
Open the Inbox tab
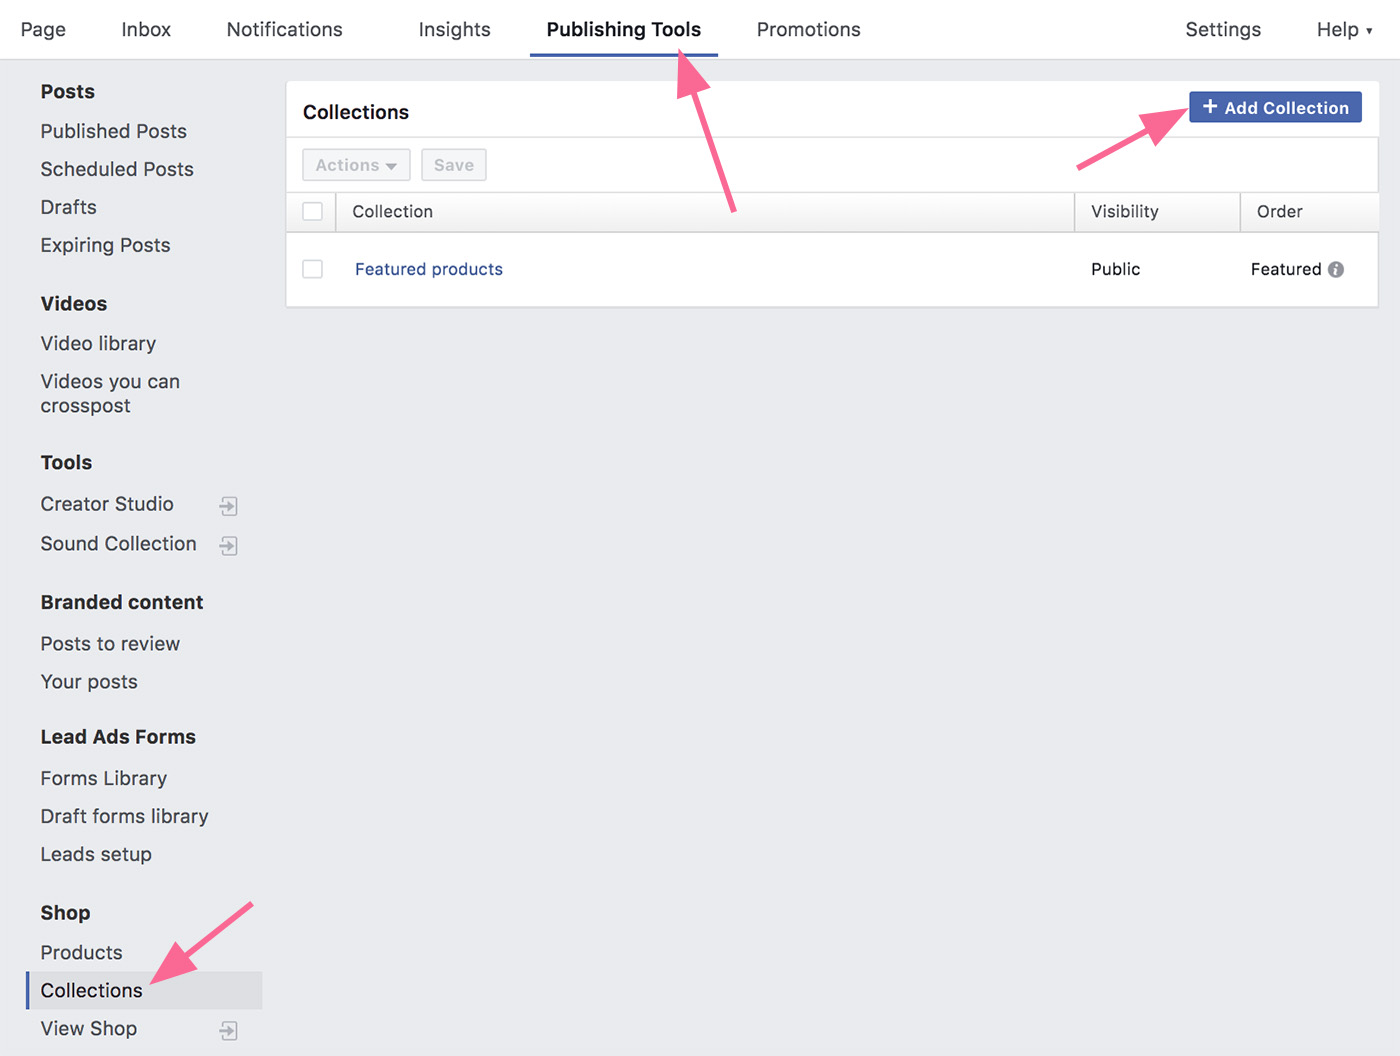(146, 30)
